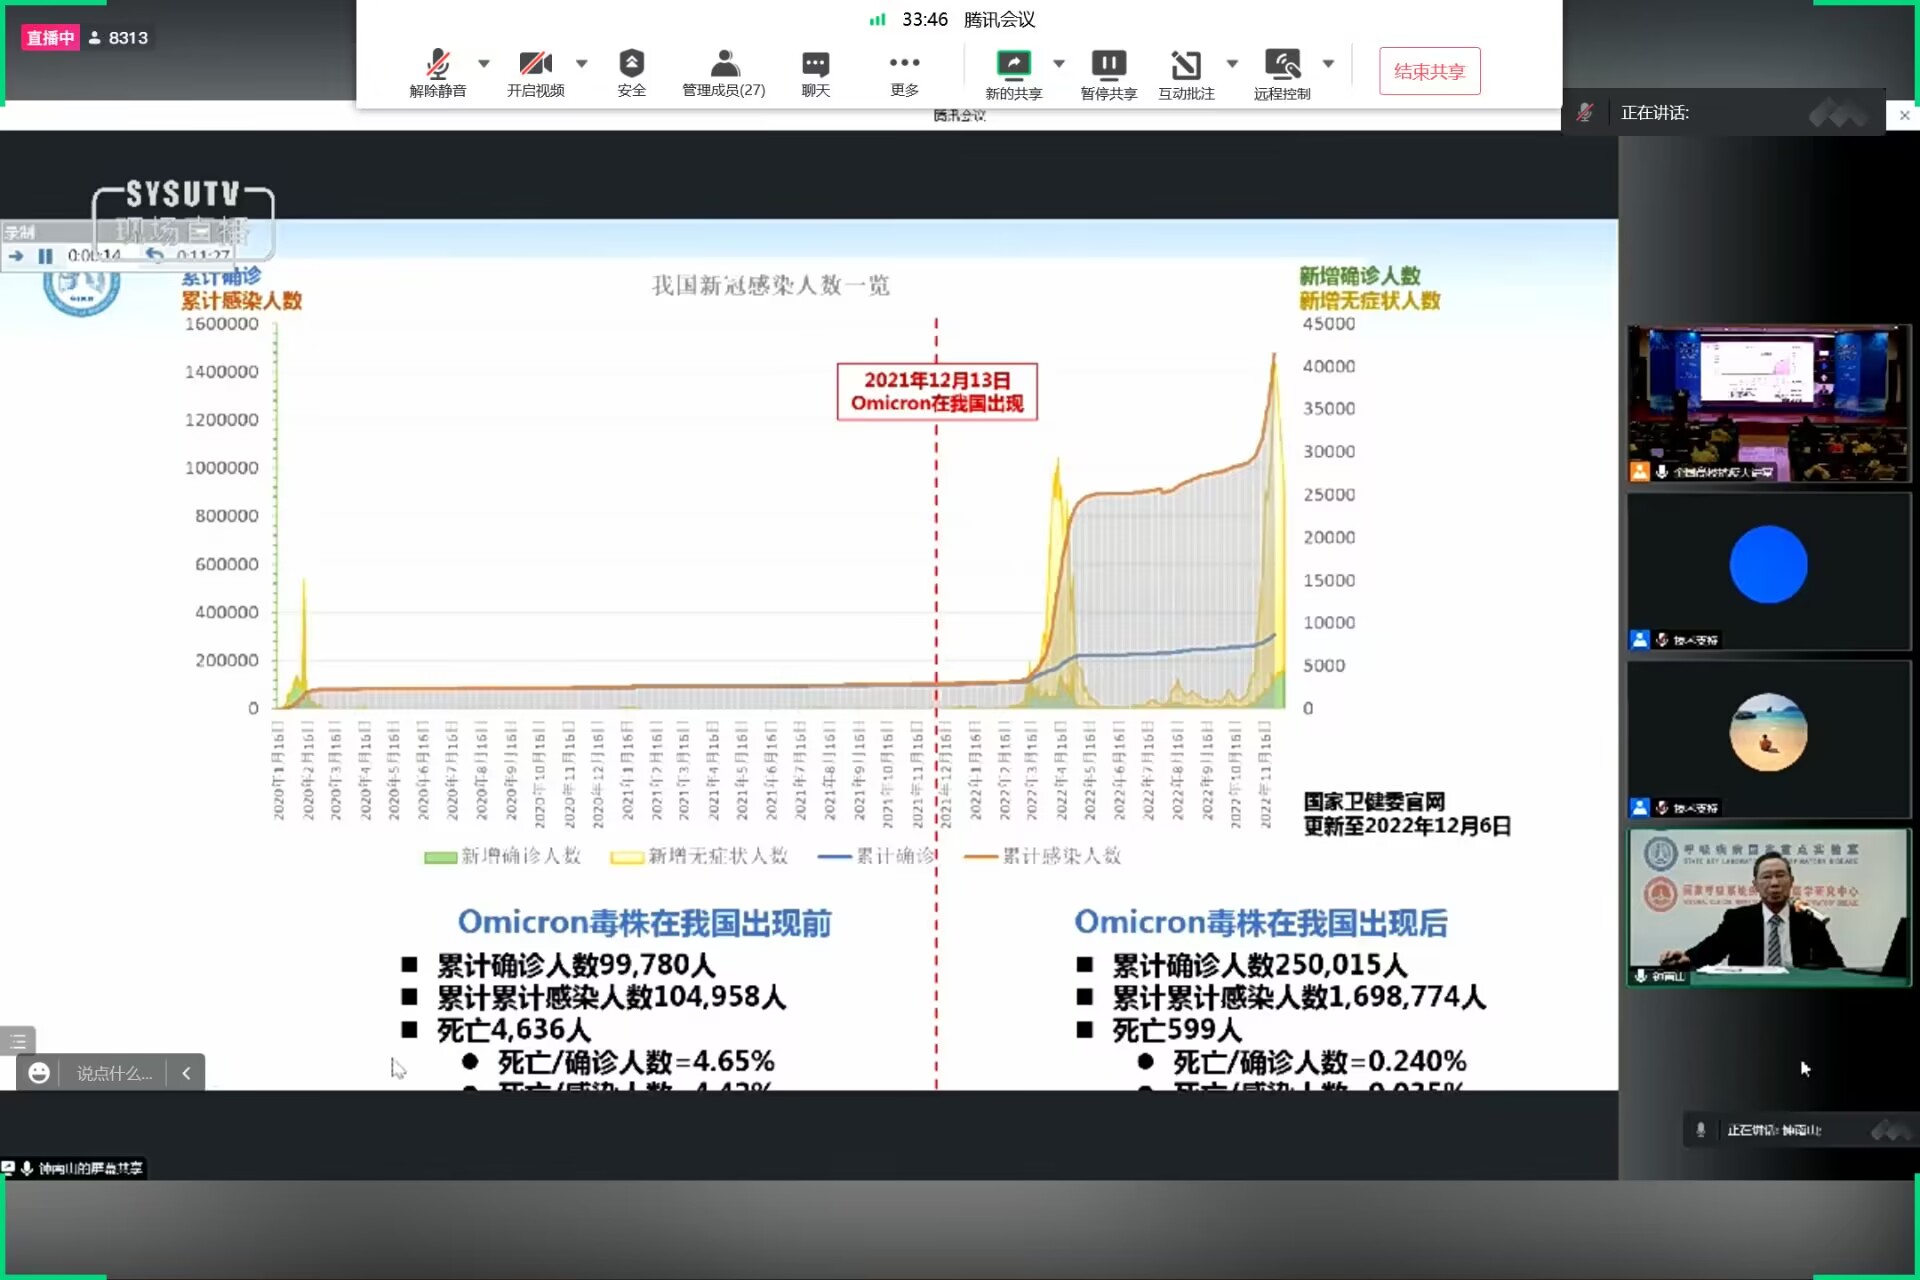The width and height of the screenshot is (1920, 1280).
Task: Open 远程控制 remote control icon
Action: tap(1282, 65)
